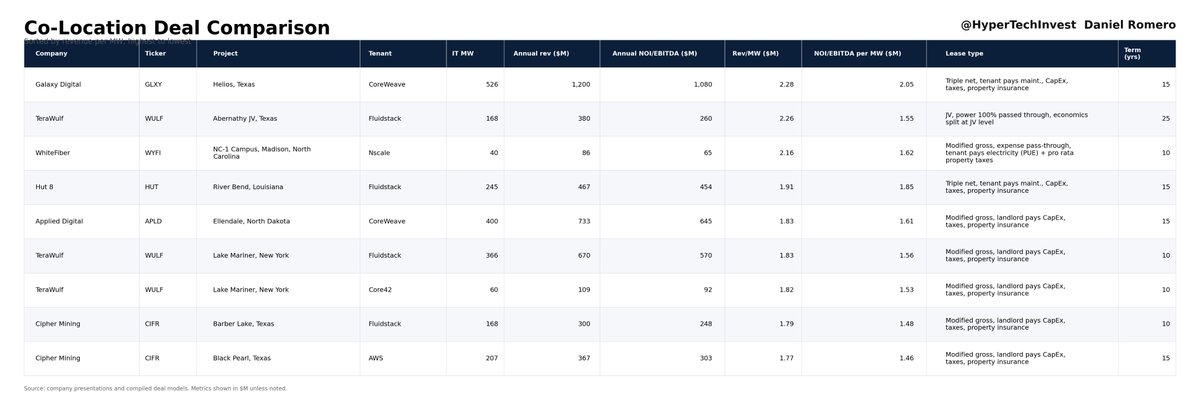Click the "JV, power 100% passed through" lease text
This screenshot has width=1200, height=400.
click(1016, 119)
